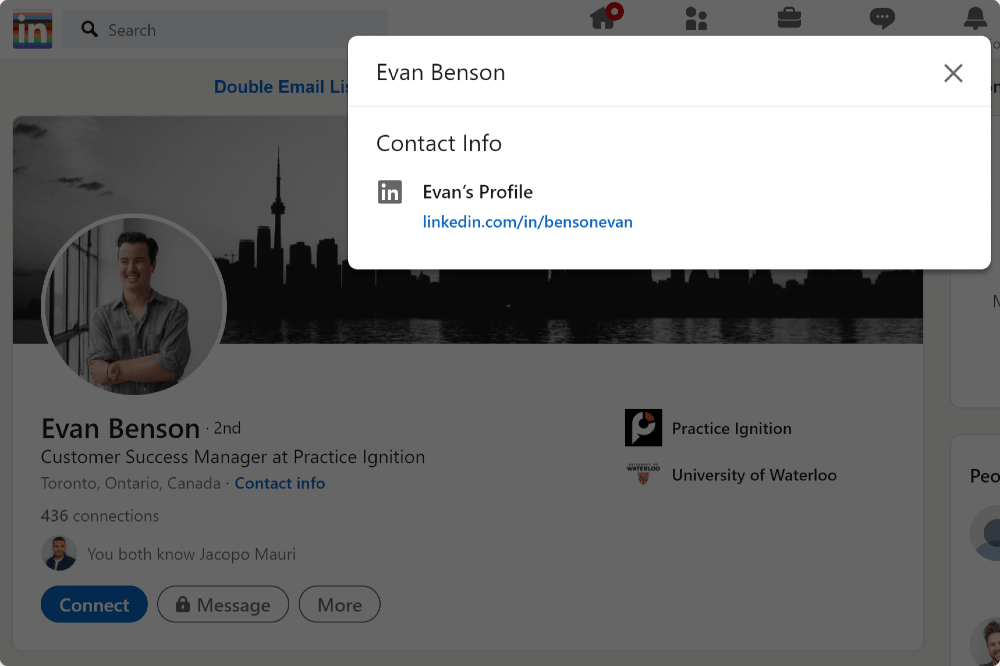
Task: Click the Connect button
Action: tap(94, 604)
